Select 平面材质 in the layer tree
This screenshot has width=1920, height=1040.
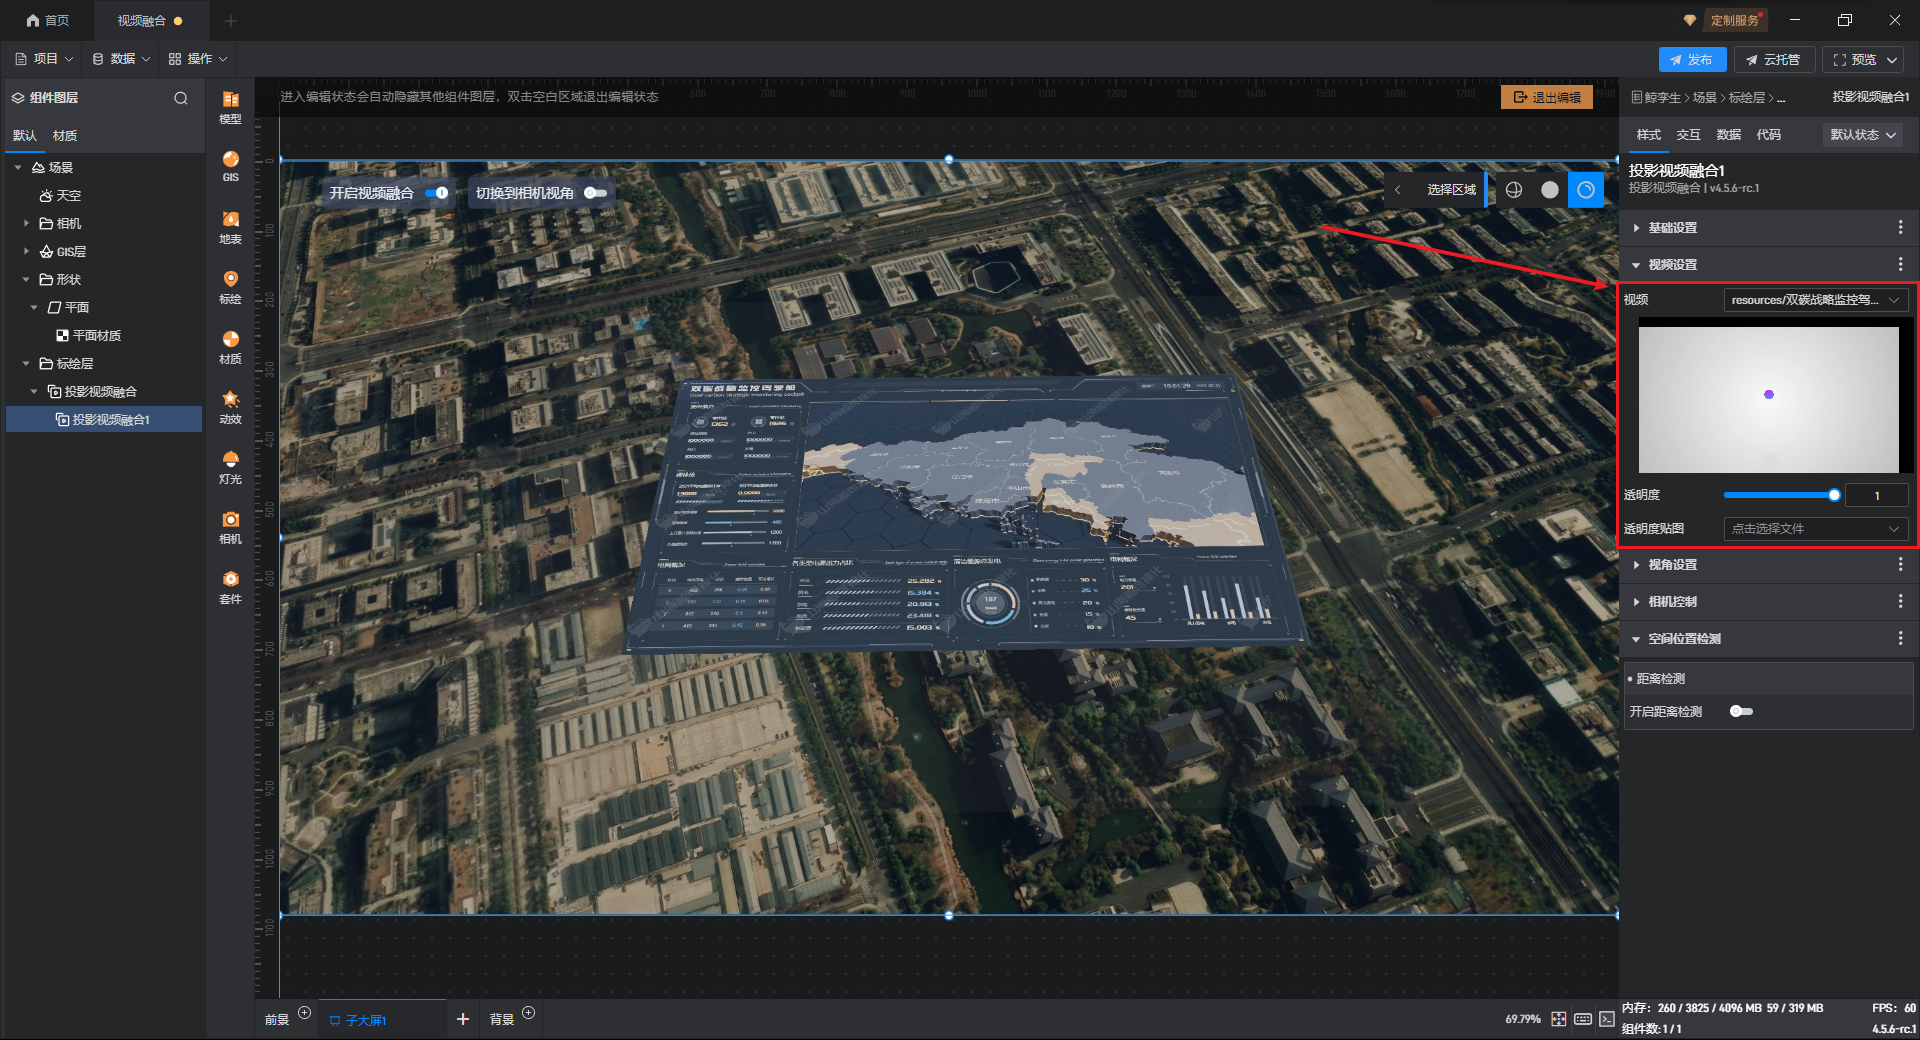coord(96,336)
